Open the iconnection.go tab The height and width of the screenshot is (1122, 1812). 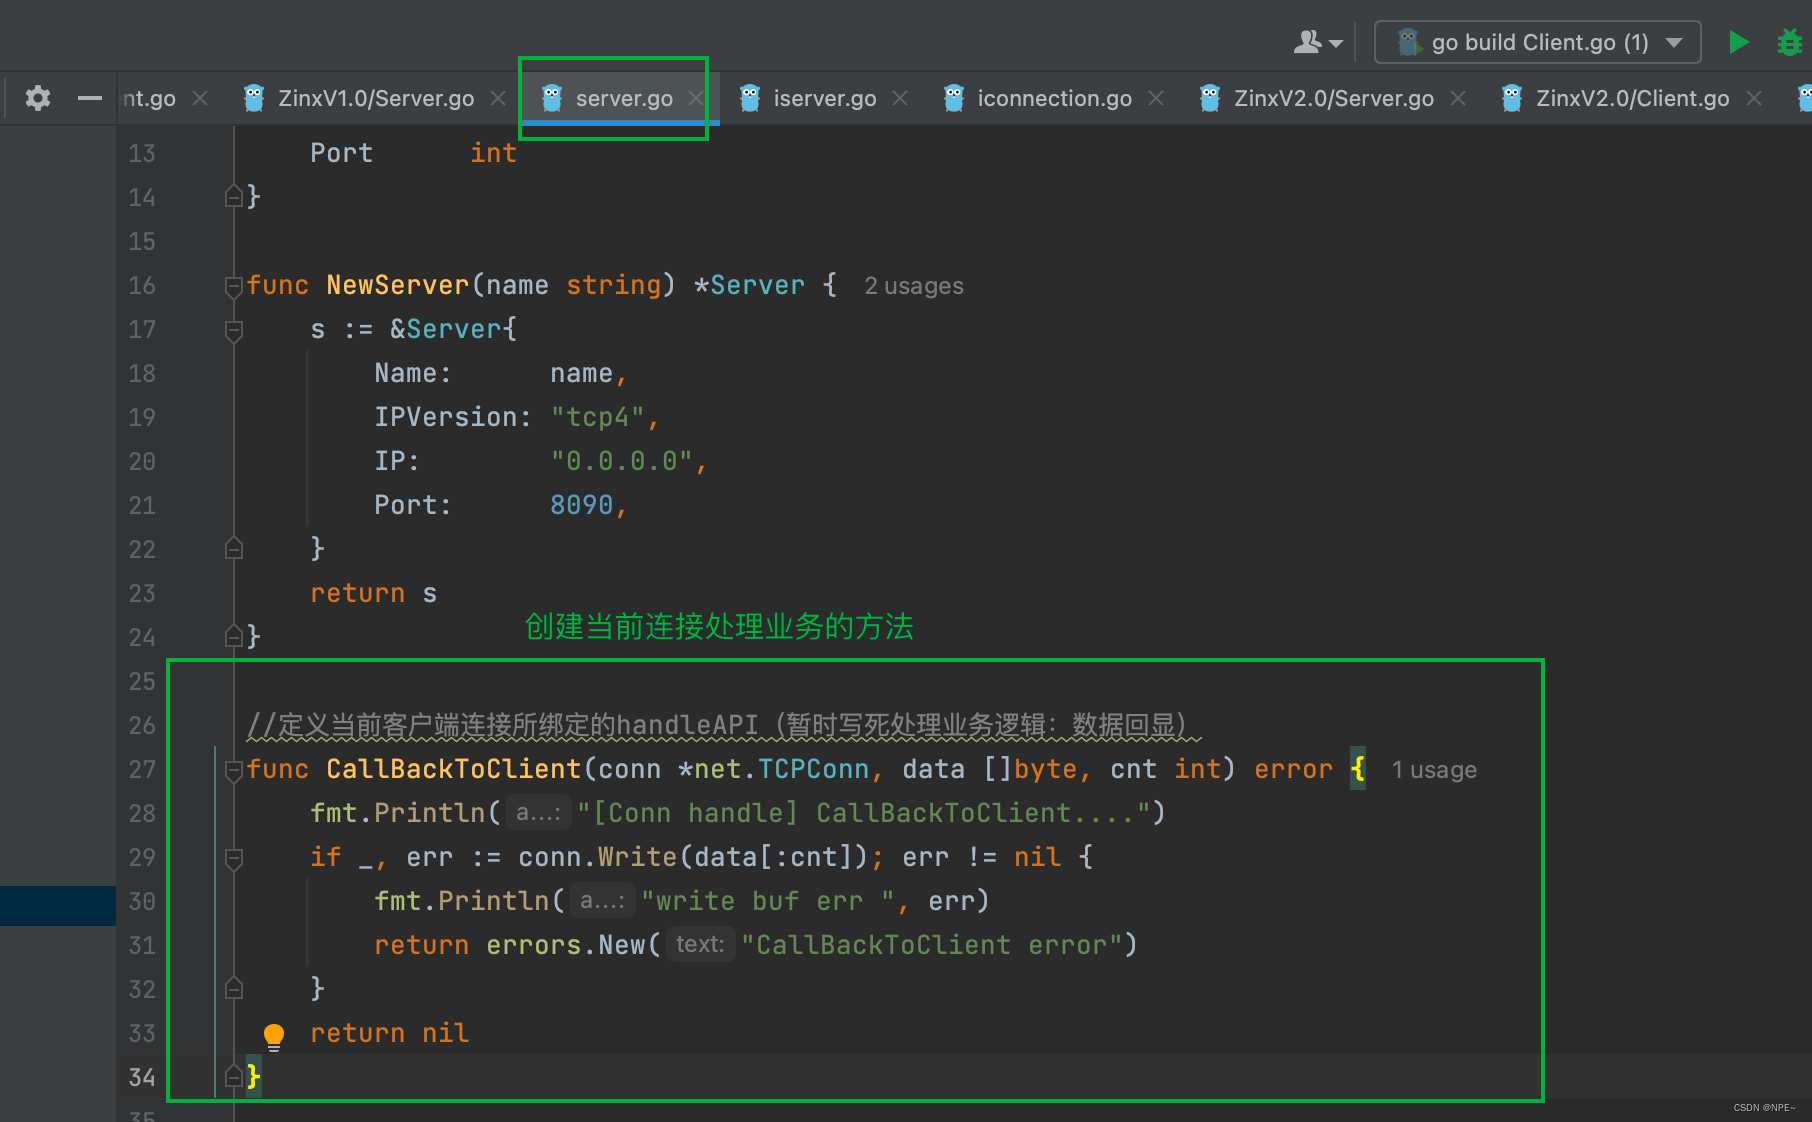tap(1055, 98)
